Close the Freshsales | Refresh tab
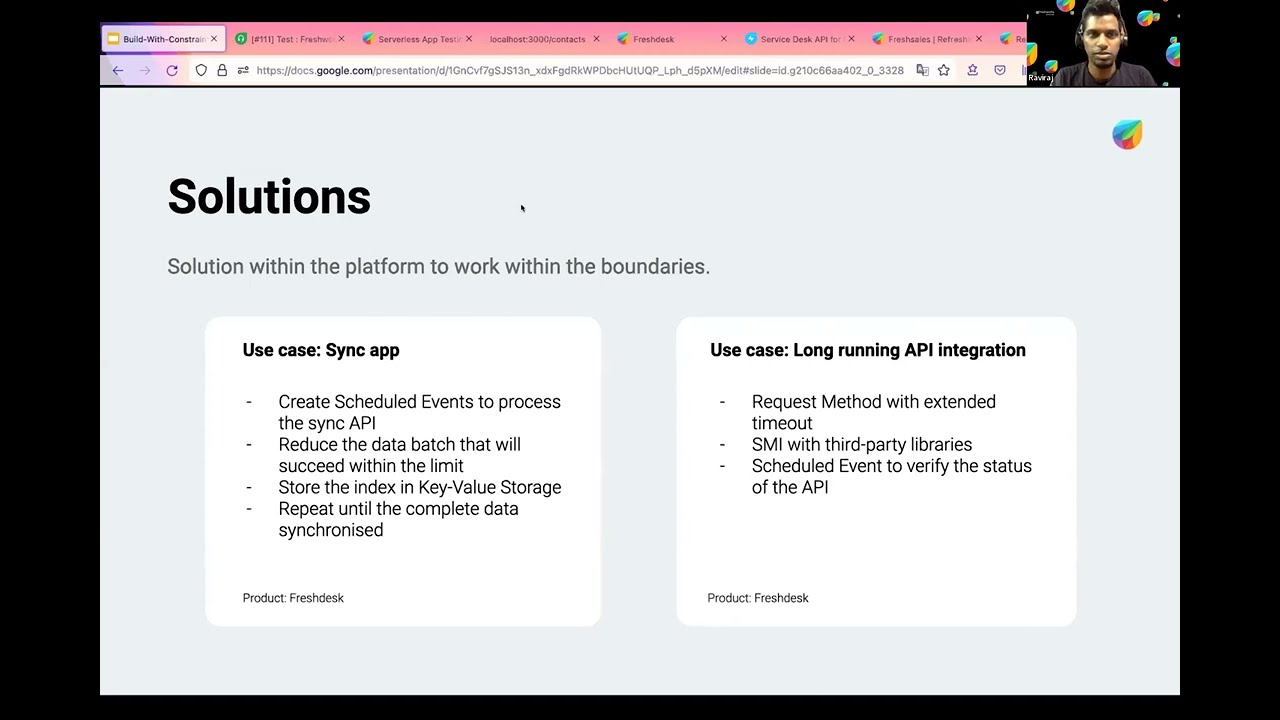 pos(978,39)
